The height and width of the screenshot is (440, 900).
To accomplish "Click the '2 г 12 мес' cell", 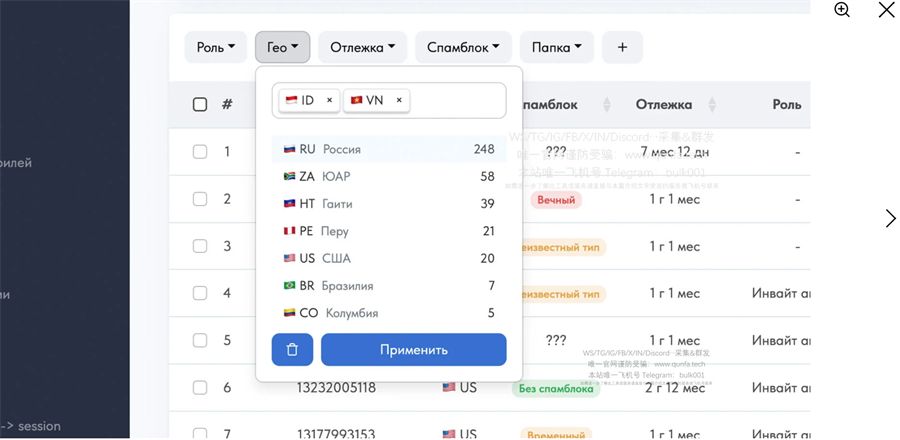I will tap(675, 388).
